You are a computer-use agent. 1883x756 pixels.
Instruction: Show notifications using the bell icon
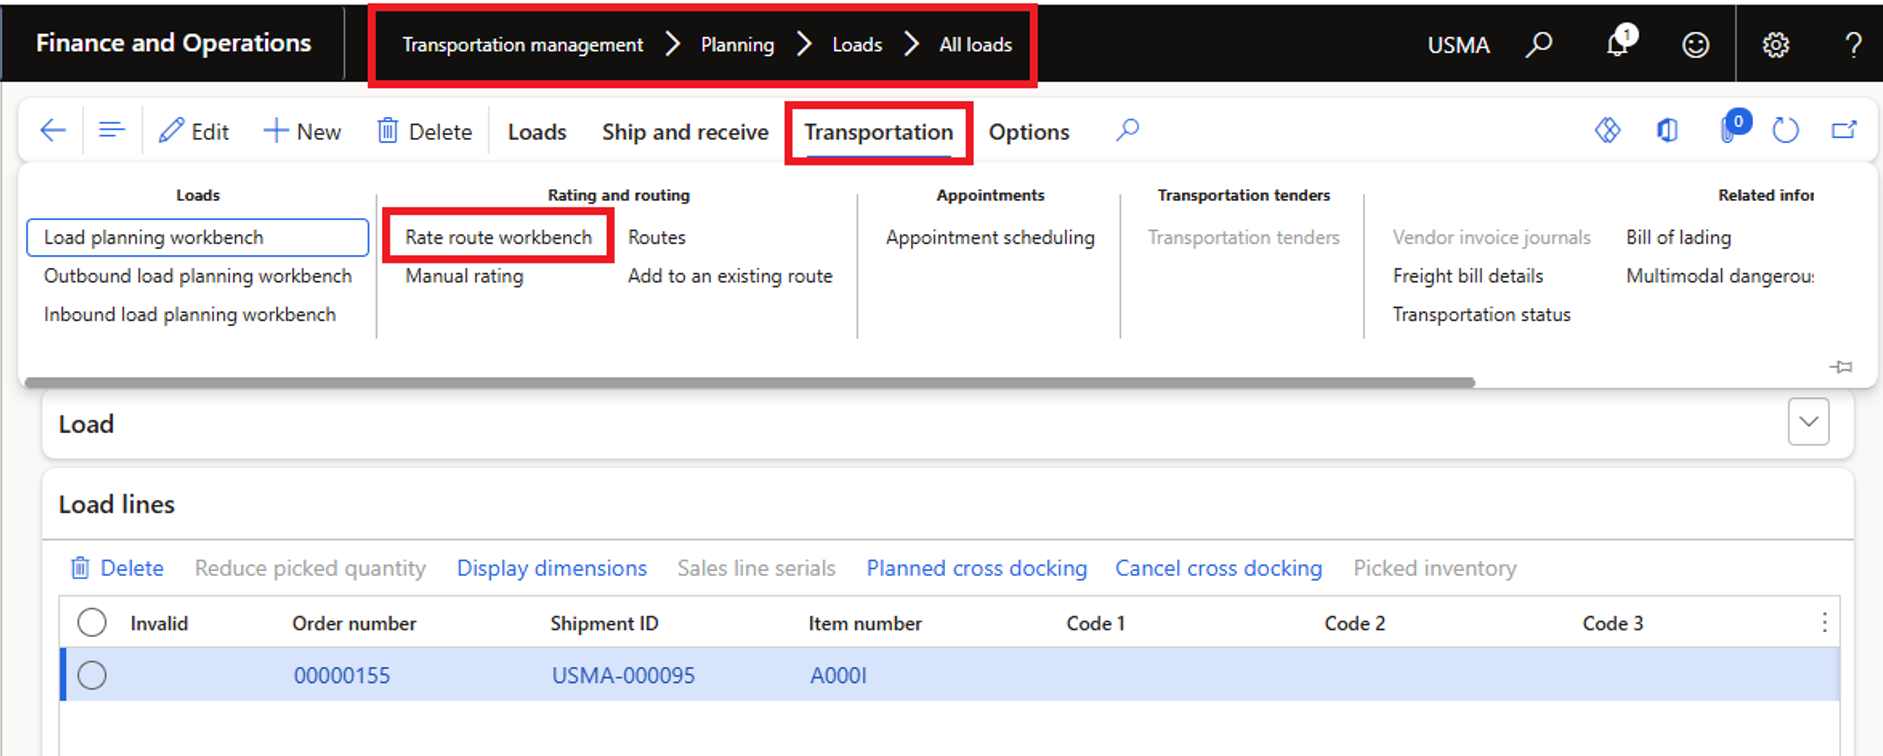tap(1618, 44)
